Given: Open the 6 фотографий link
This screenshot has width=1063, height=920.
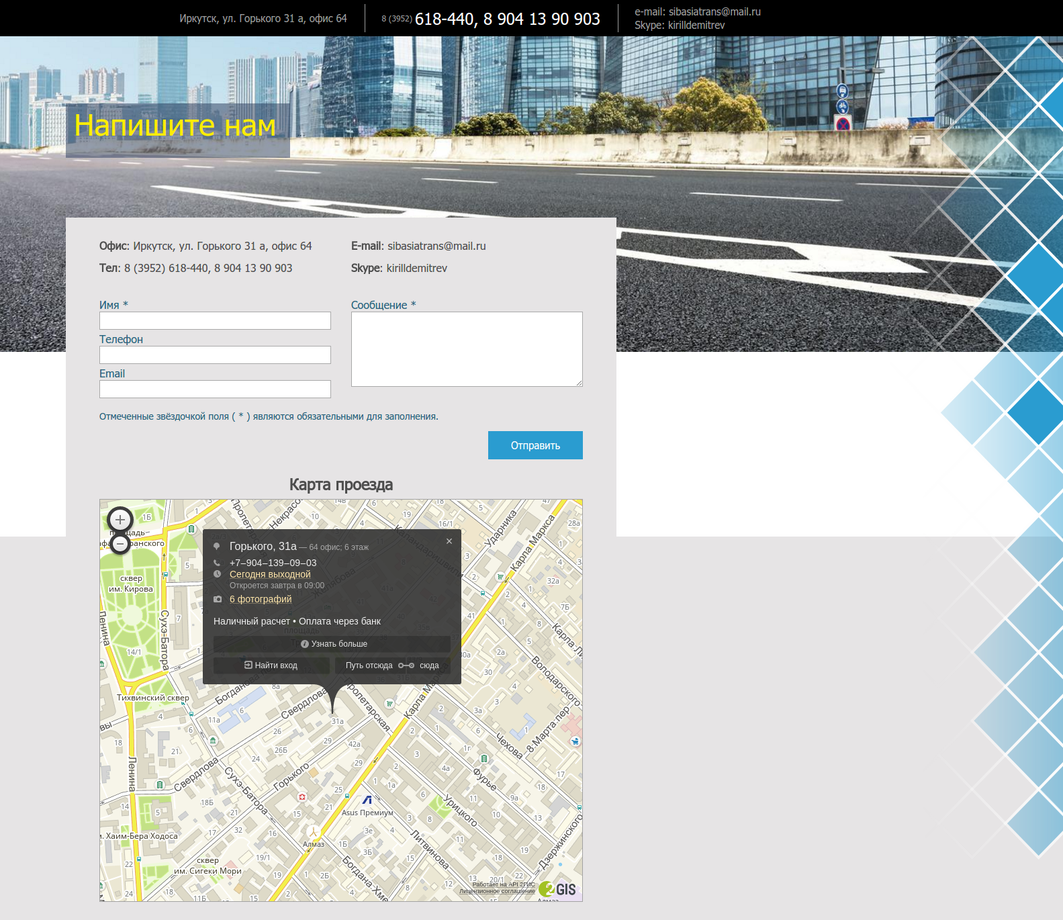Looking at the screenshot, I should click(x=260, y=600).
